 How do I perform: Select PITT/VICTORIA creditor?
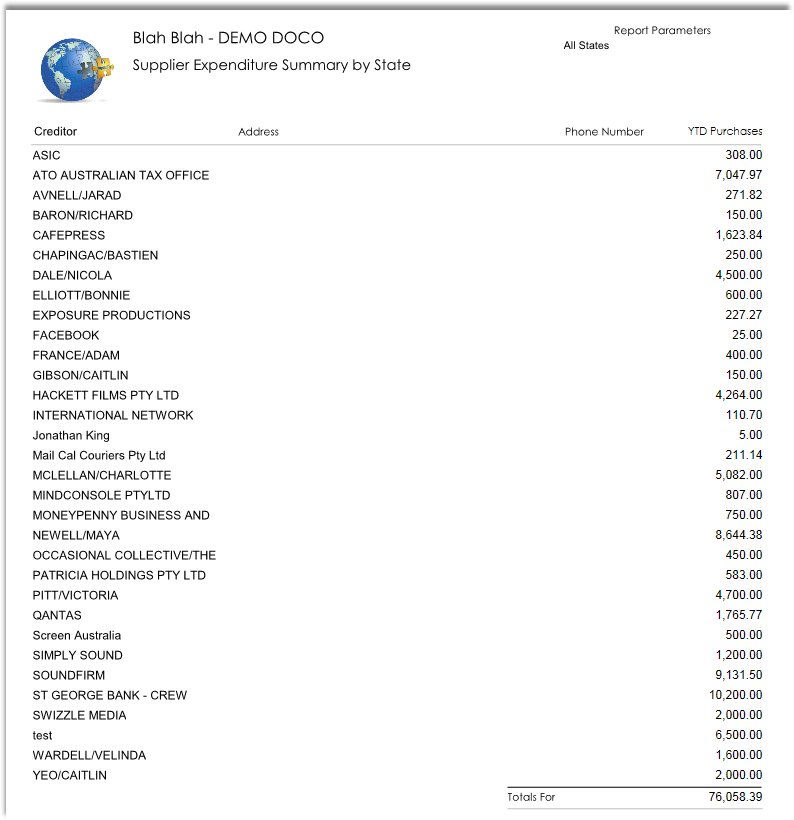click(75, 595)
